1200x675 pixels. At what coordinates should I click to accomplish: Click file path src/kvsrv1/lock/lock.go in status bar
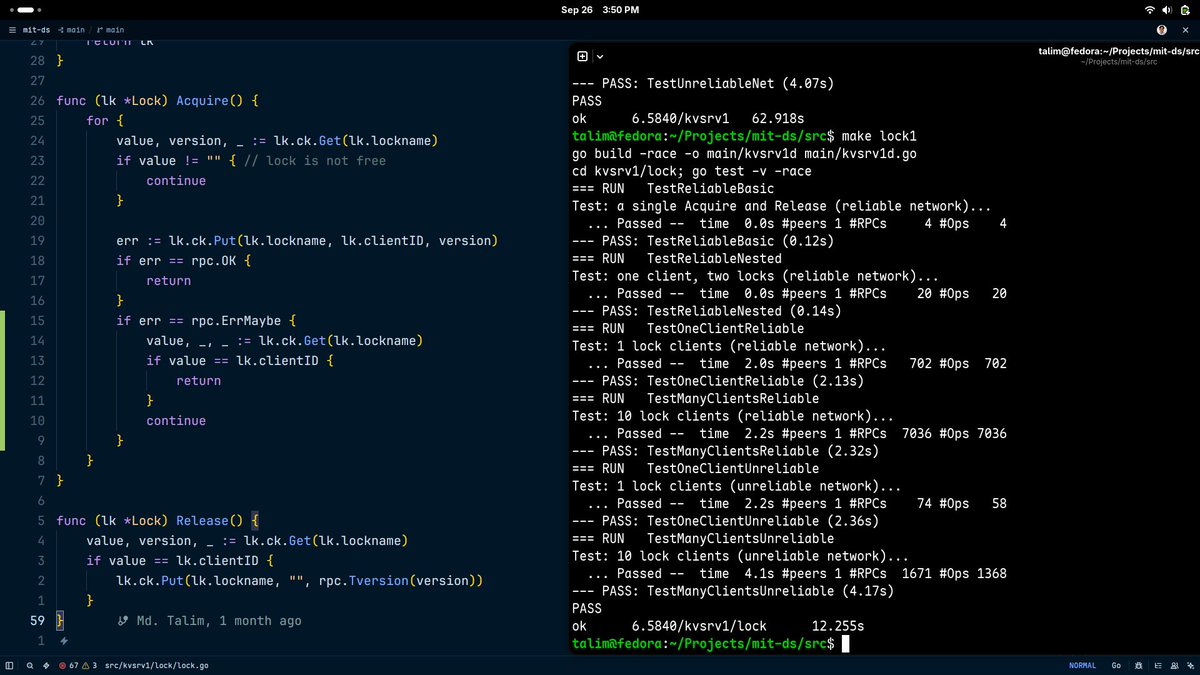(156, 665)
